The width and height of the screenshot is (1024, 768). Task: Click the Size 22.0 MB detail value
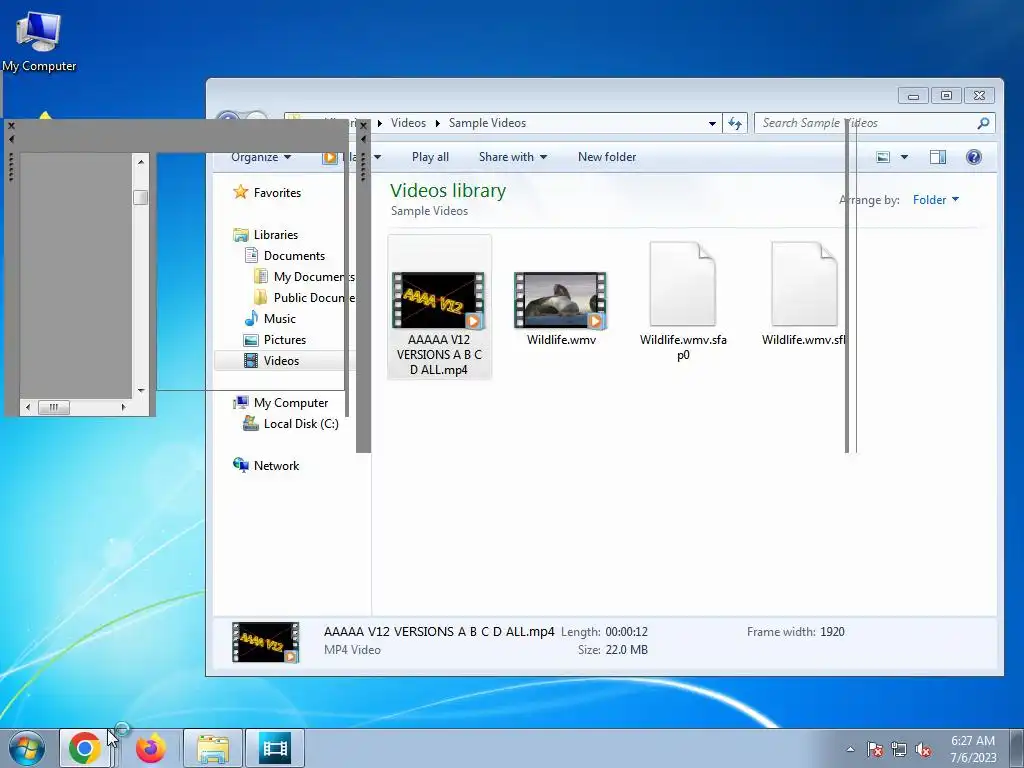626,650
